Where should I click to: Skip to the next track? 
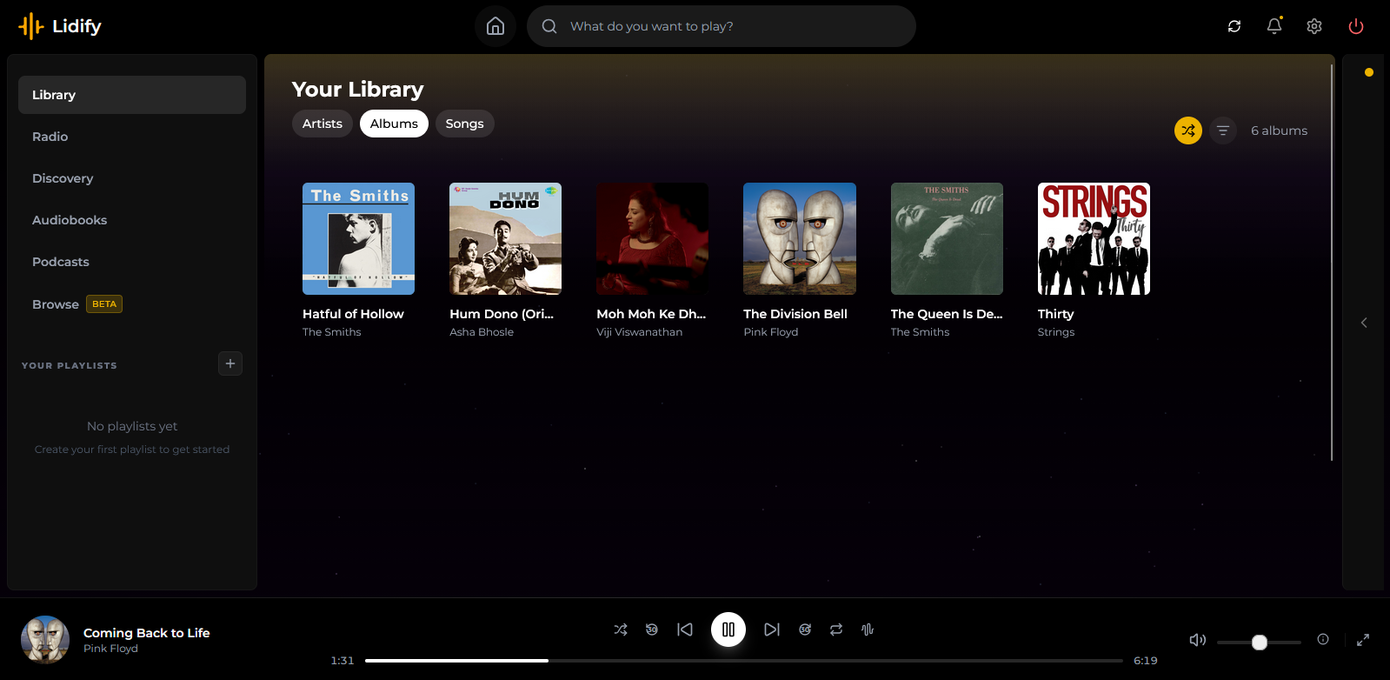pos(771,630)
